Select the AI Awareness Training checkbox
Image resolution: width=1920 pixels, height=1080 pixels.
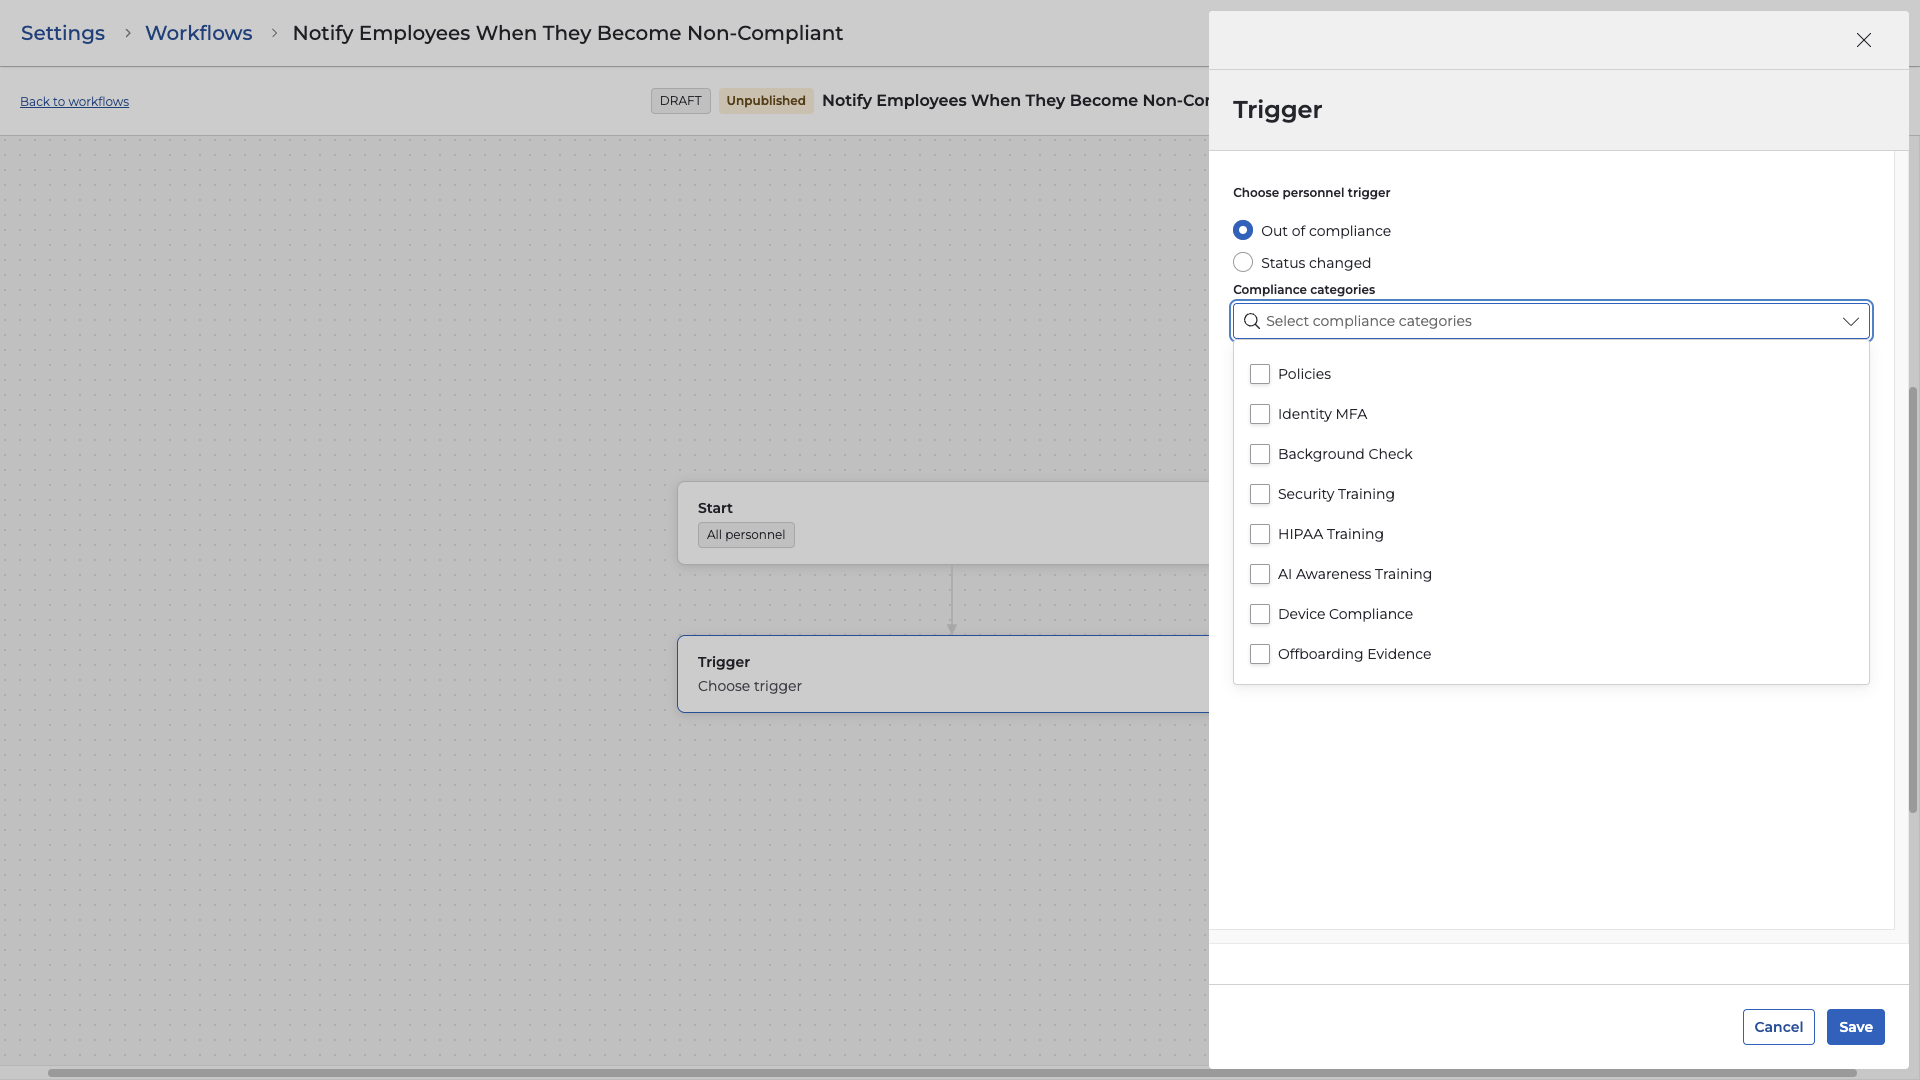coord(1260,574)
